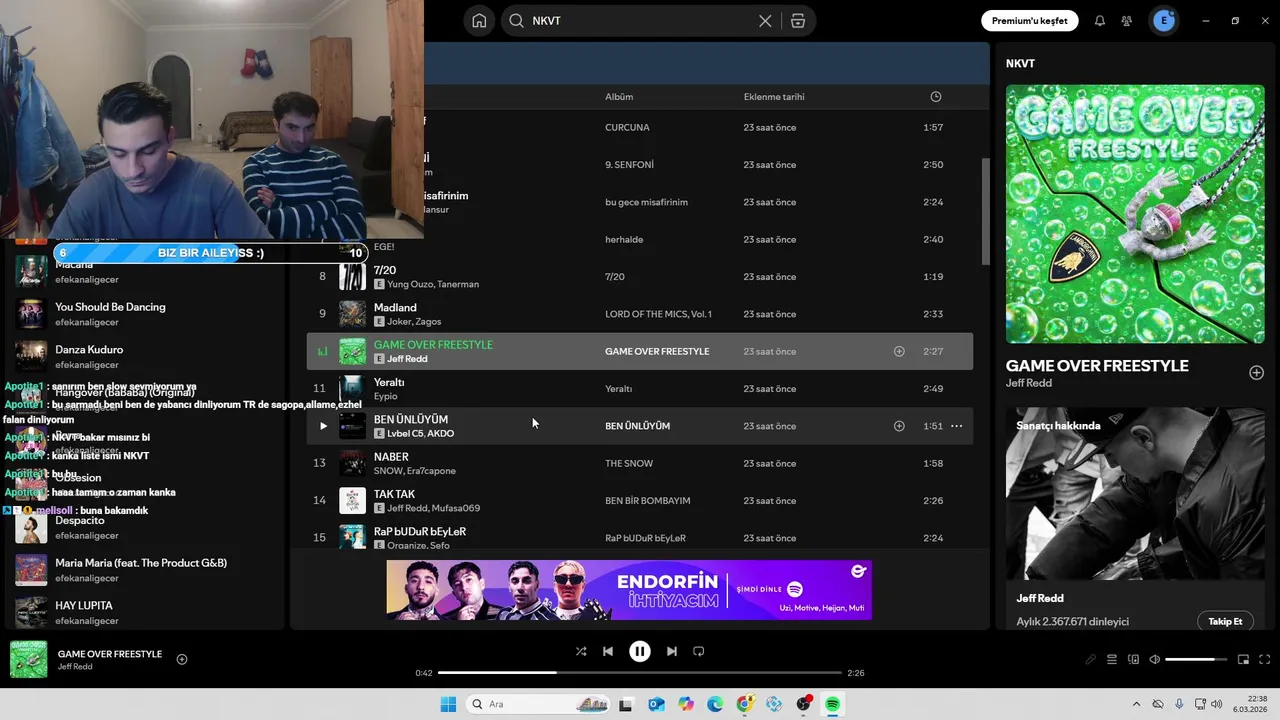Image resolution: width=1280 pixels, height=720 pixels.
Task: Sort tracks by Albüm column
Action: tap(619, 97)
